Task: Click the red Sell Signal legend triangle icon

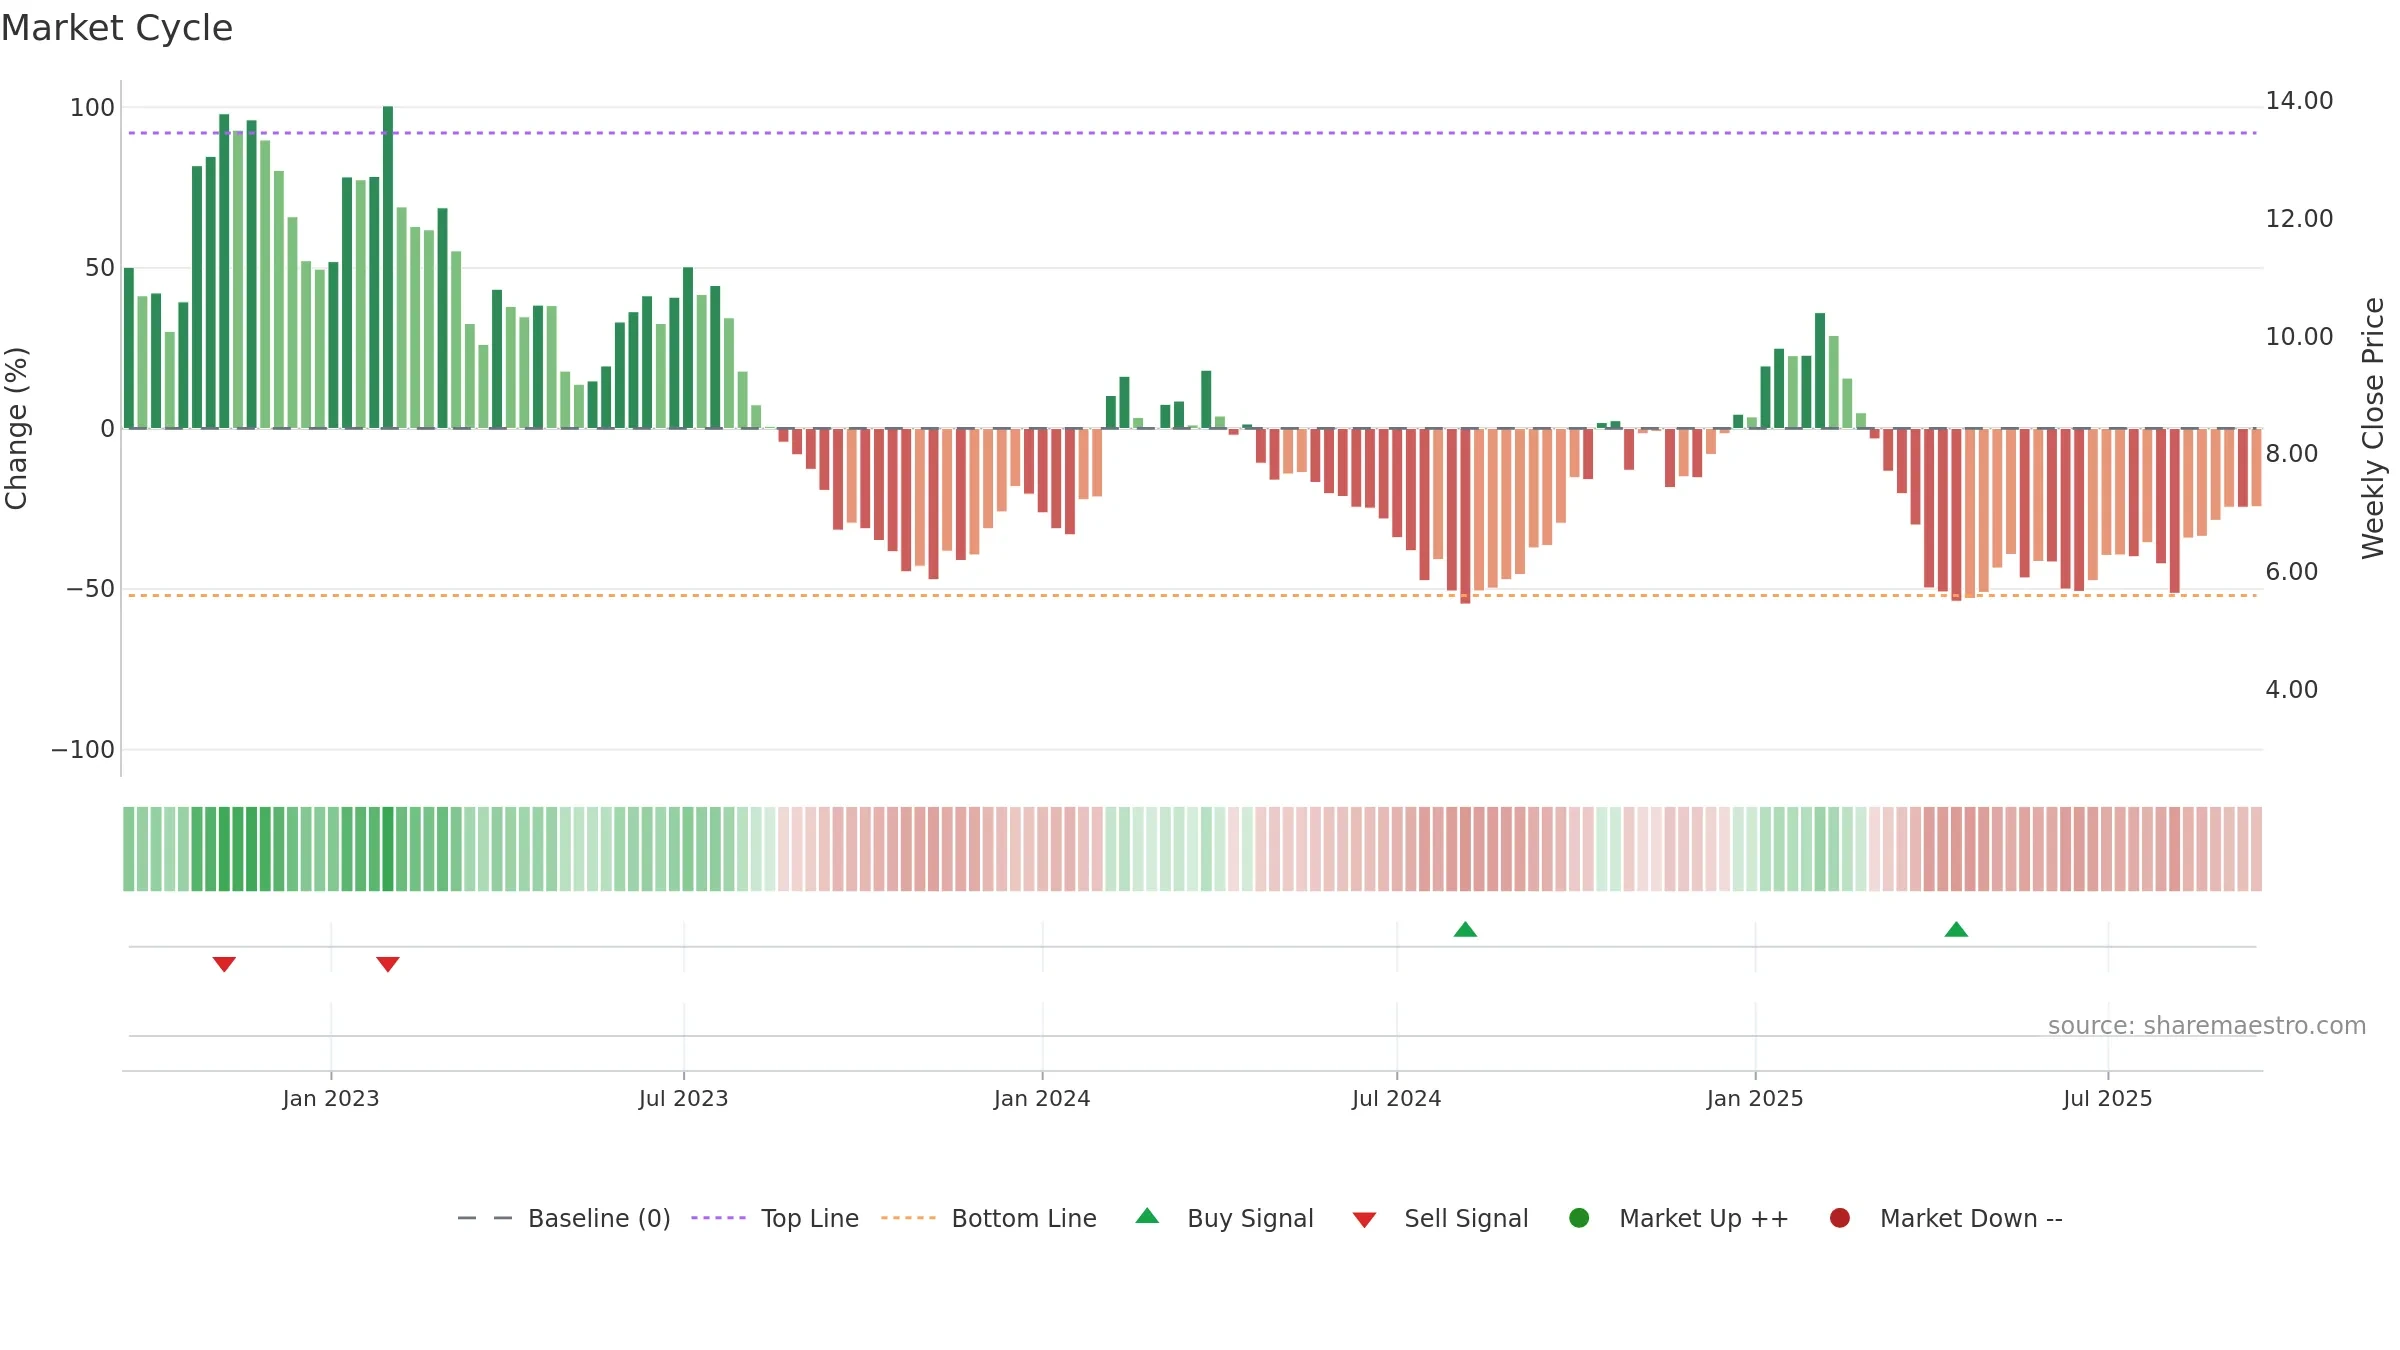Action: tap(1365, 1220)
